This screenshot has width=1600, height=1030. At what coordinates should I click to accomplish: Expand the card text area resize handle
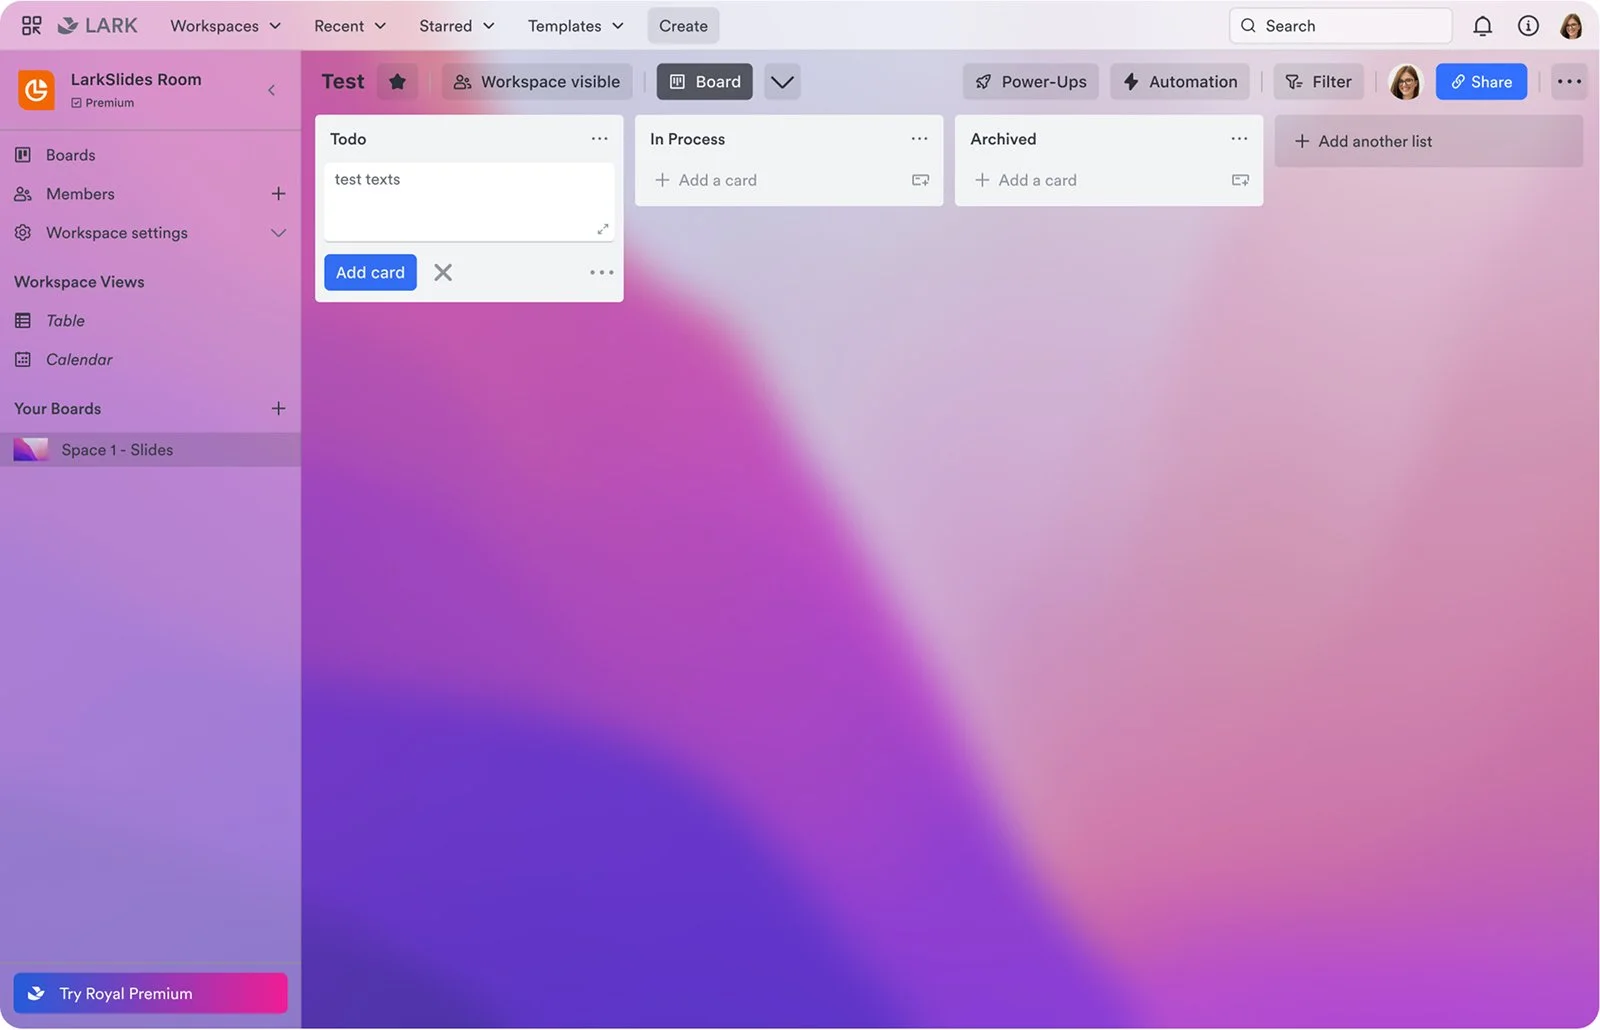[603, 229]
